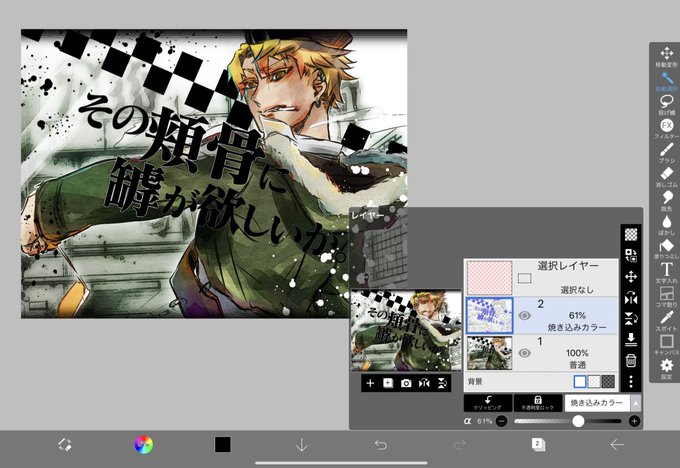
Task: Delete the layer with the trash icon
Action: [631, 360]
